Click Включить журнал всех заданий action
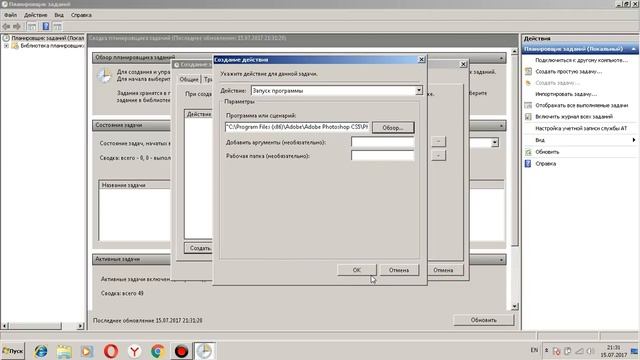 point(574,117)
